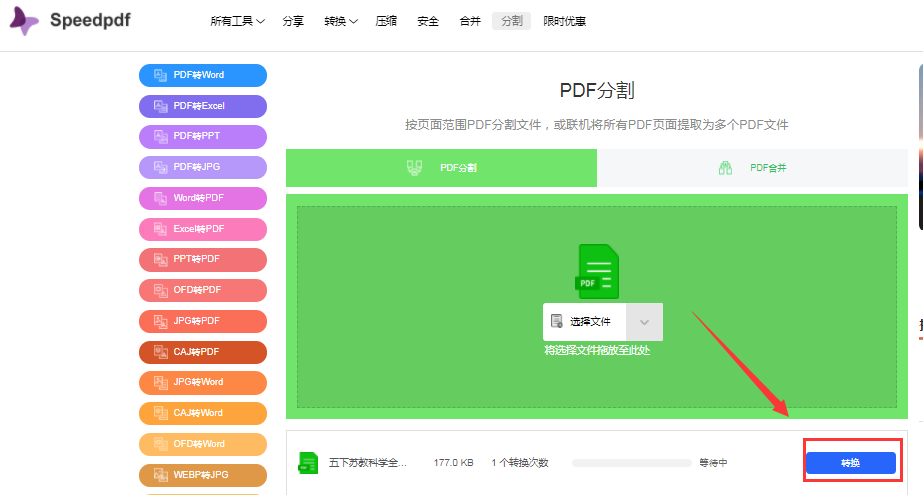Click the WEBP转JPG button label
The image size is (923, 495).
click(x=201, y=475)
